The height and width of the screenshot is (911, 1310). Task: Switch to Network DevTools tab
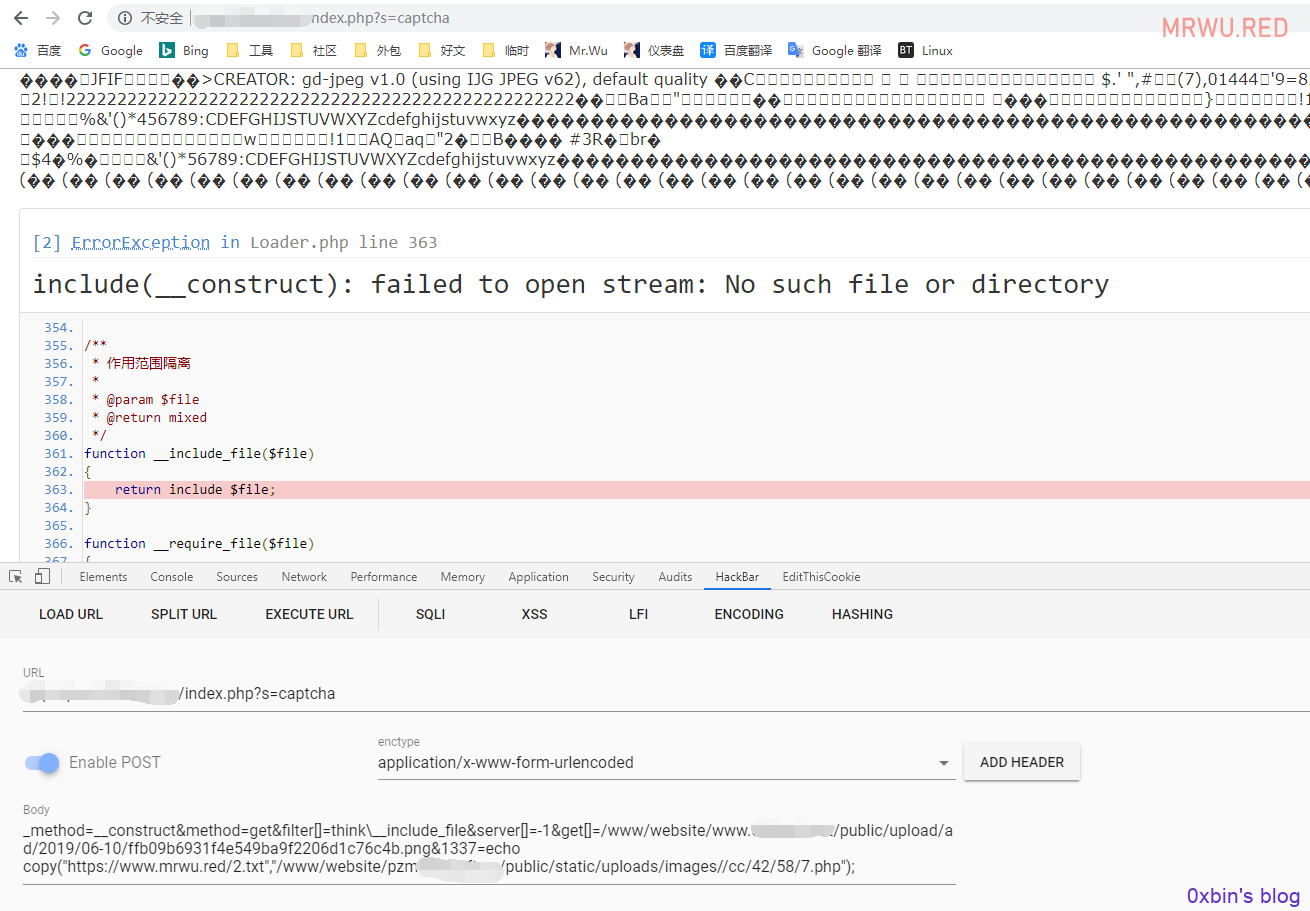tap(304, 577)
